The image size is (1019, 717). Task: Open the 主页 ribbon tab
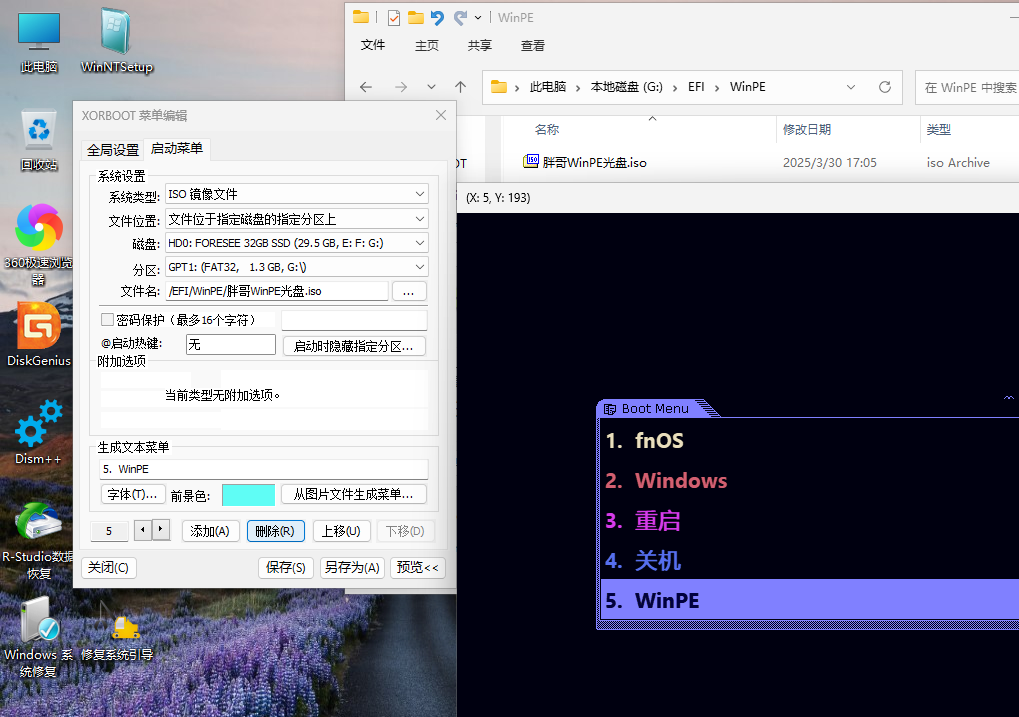(426, 45)
